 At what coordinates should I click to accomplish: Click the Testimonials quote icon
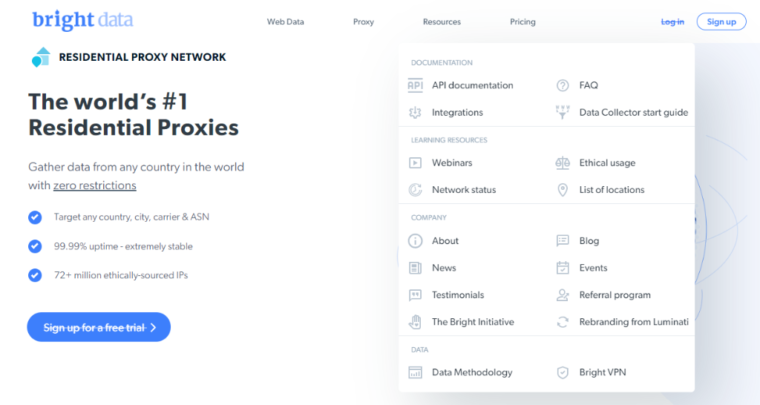[415, 295]
